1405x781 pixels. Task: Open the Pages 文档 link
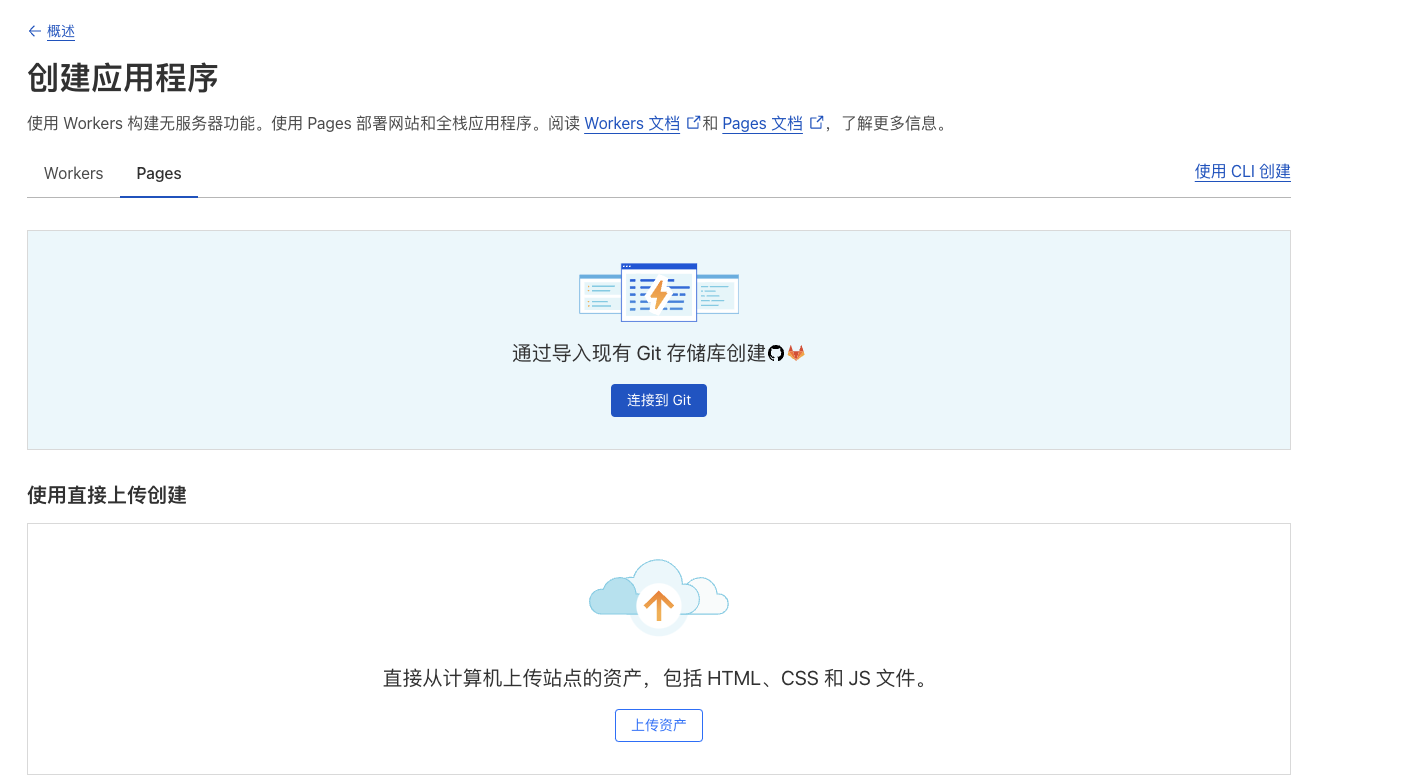coord(762,124)
